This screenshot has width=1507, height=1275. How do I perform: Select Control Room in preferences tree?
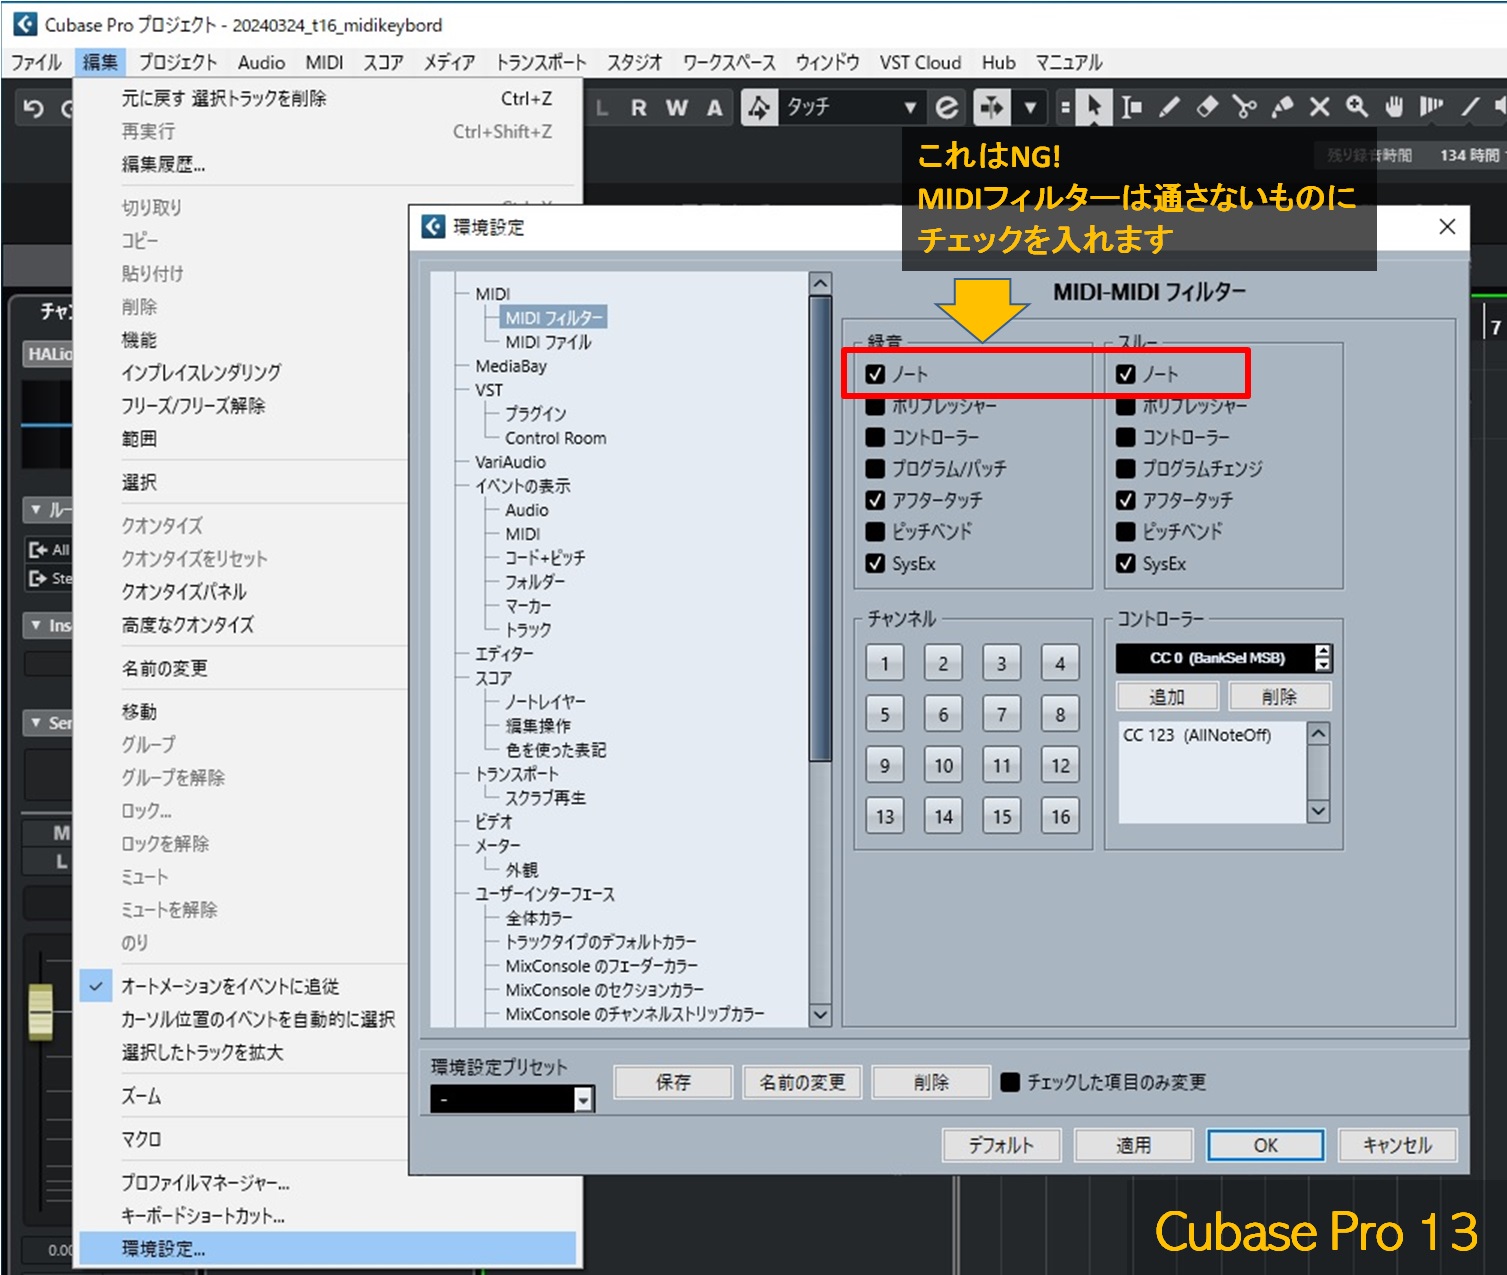(x=555, y=438)
